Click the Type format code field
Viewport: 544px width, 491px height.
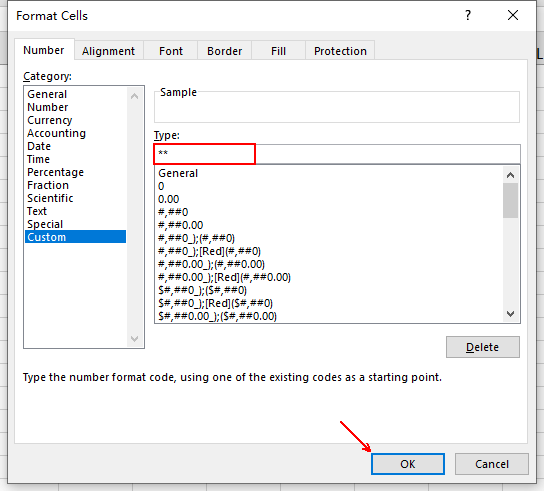pos(337,154)
